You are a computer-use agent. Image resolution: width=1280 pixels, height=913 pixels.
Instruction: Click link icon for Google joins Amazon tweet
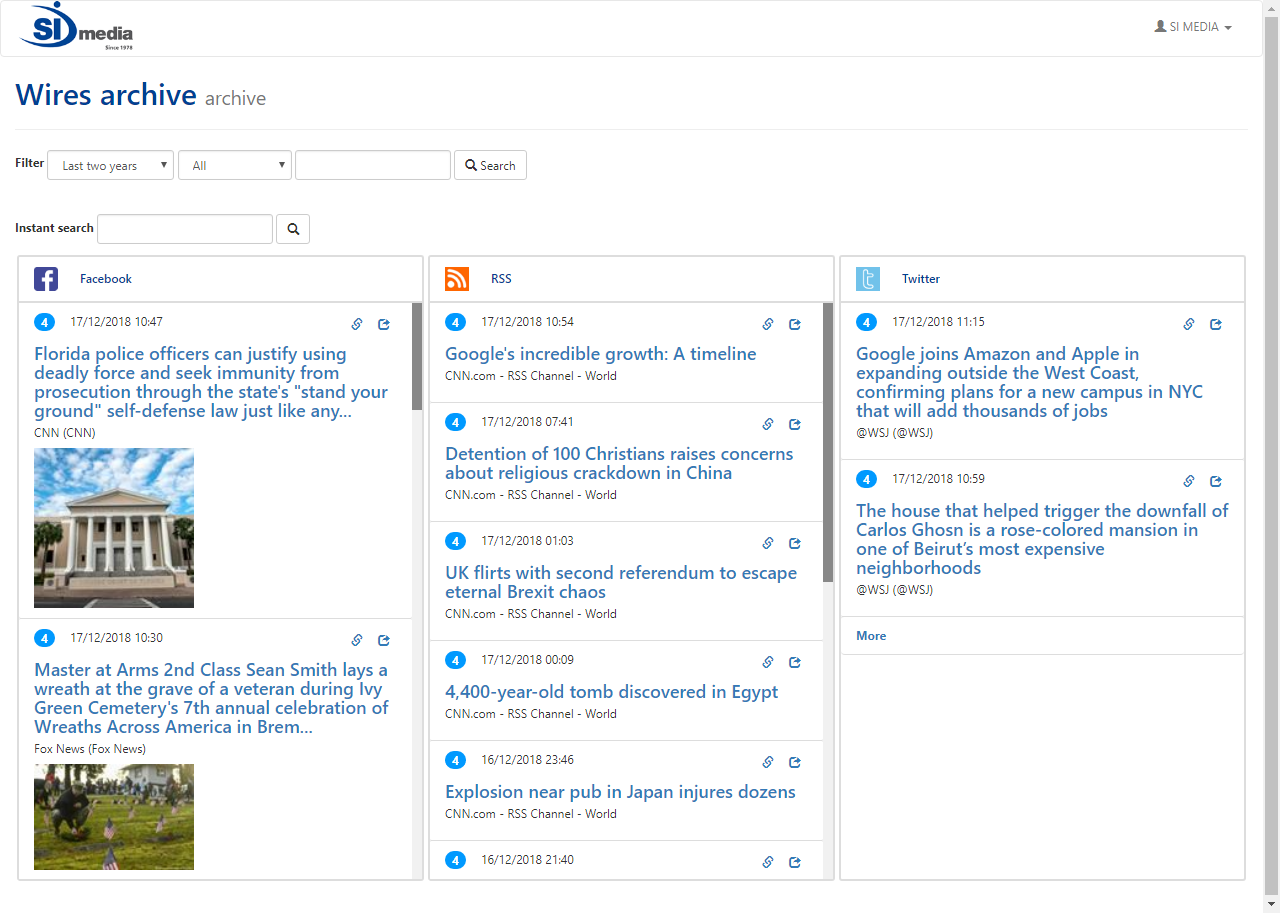click(1189, 324)
